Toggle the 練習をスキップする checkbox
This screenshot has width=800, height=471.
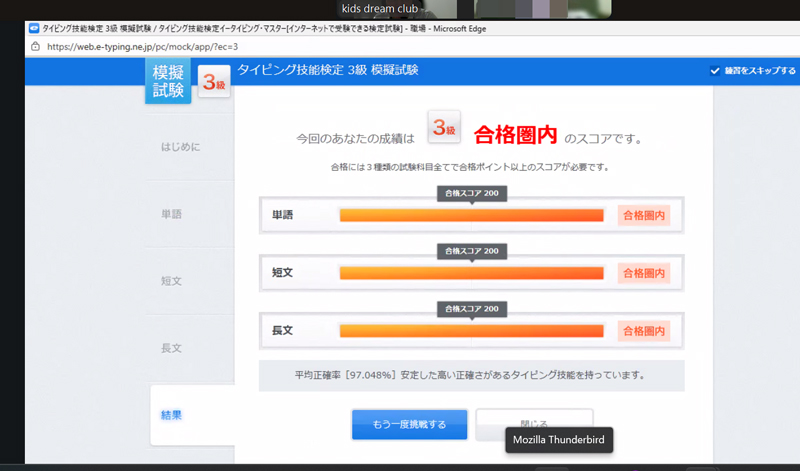click(714, 71)
